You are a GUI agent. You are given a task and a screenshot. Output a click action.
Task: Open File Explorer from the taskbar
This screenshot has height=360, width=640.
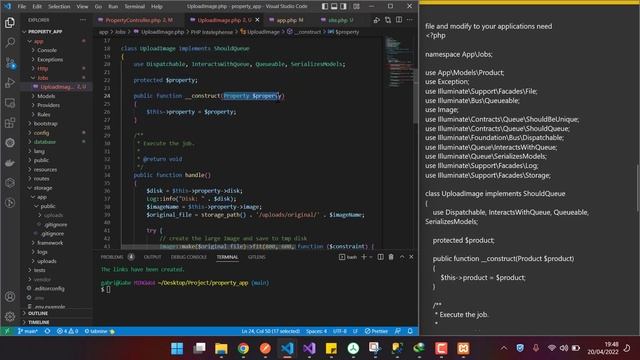tap(221, 349)
